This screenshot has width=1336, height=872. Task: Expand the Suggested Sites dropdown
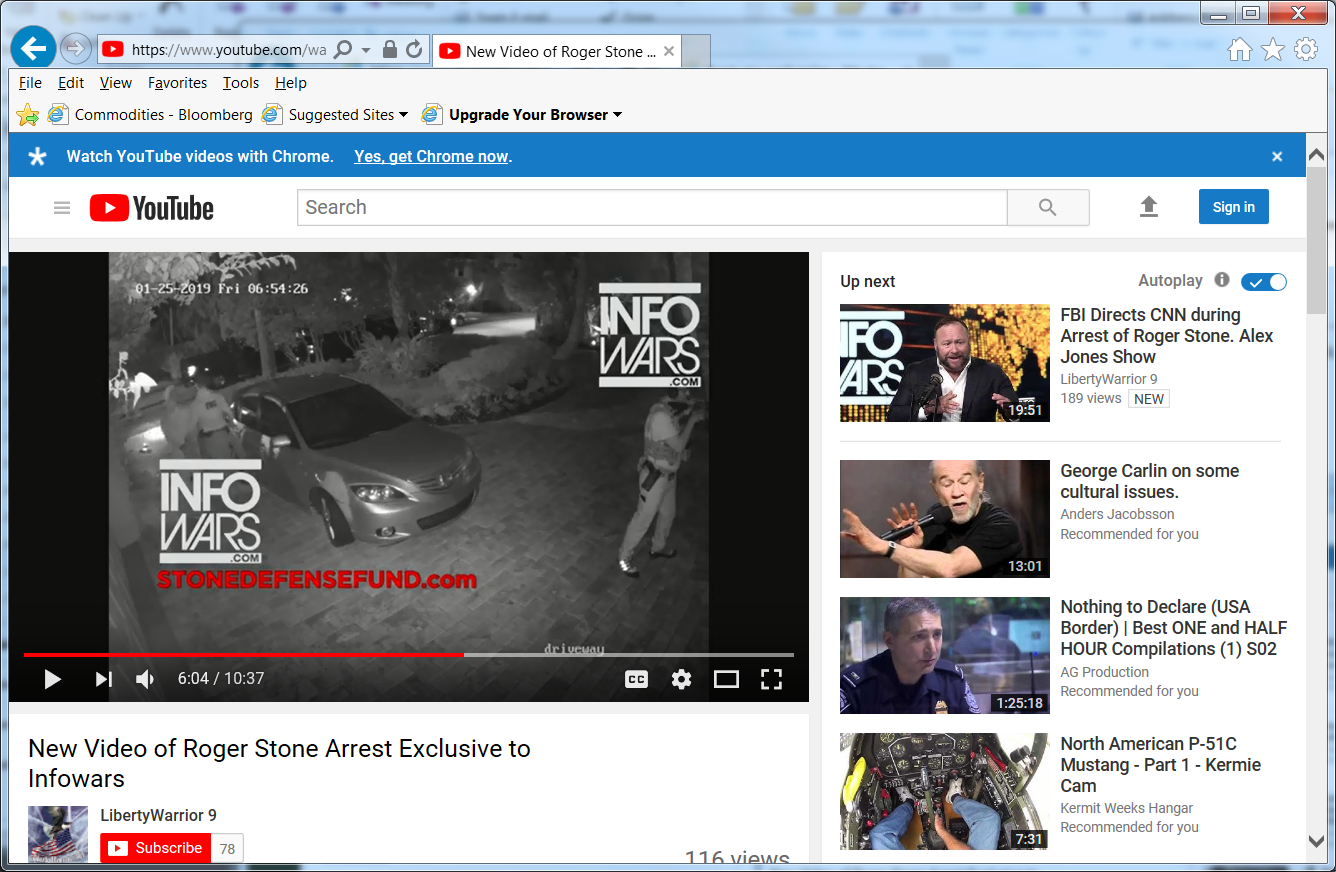tap(403, 115)
